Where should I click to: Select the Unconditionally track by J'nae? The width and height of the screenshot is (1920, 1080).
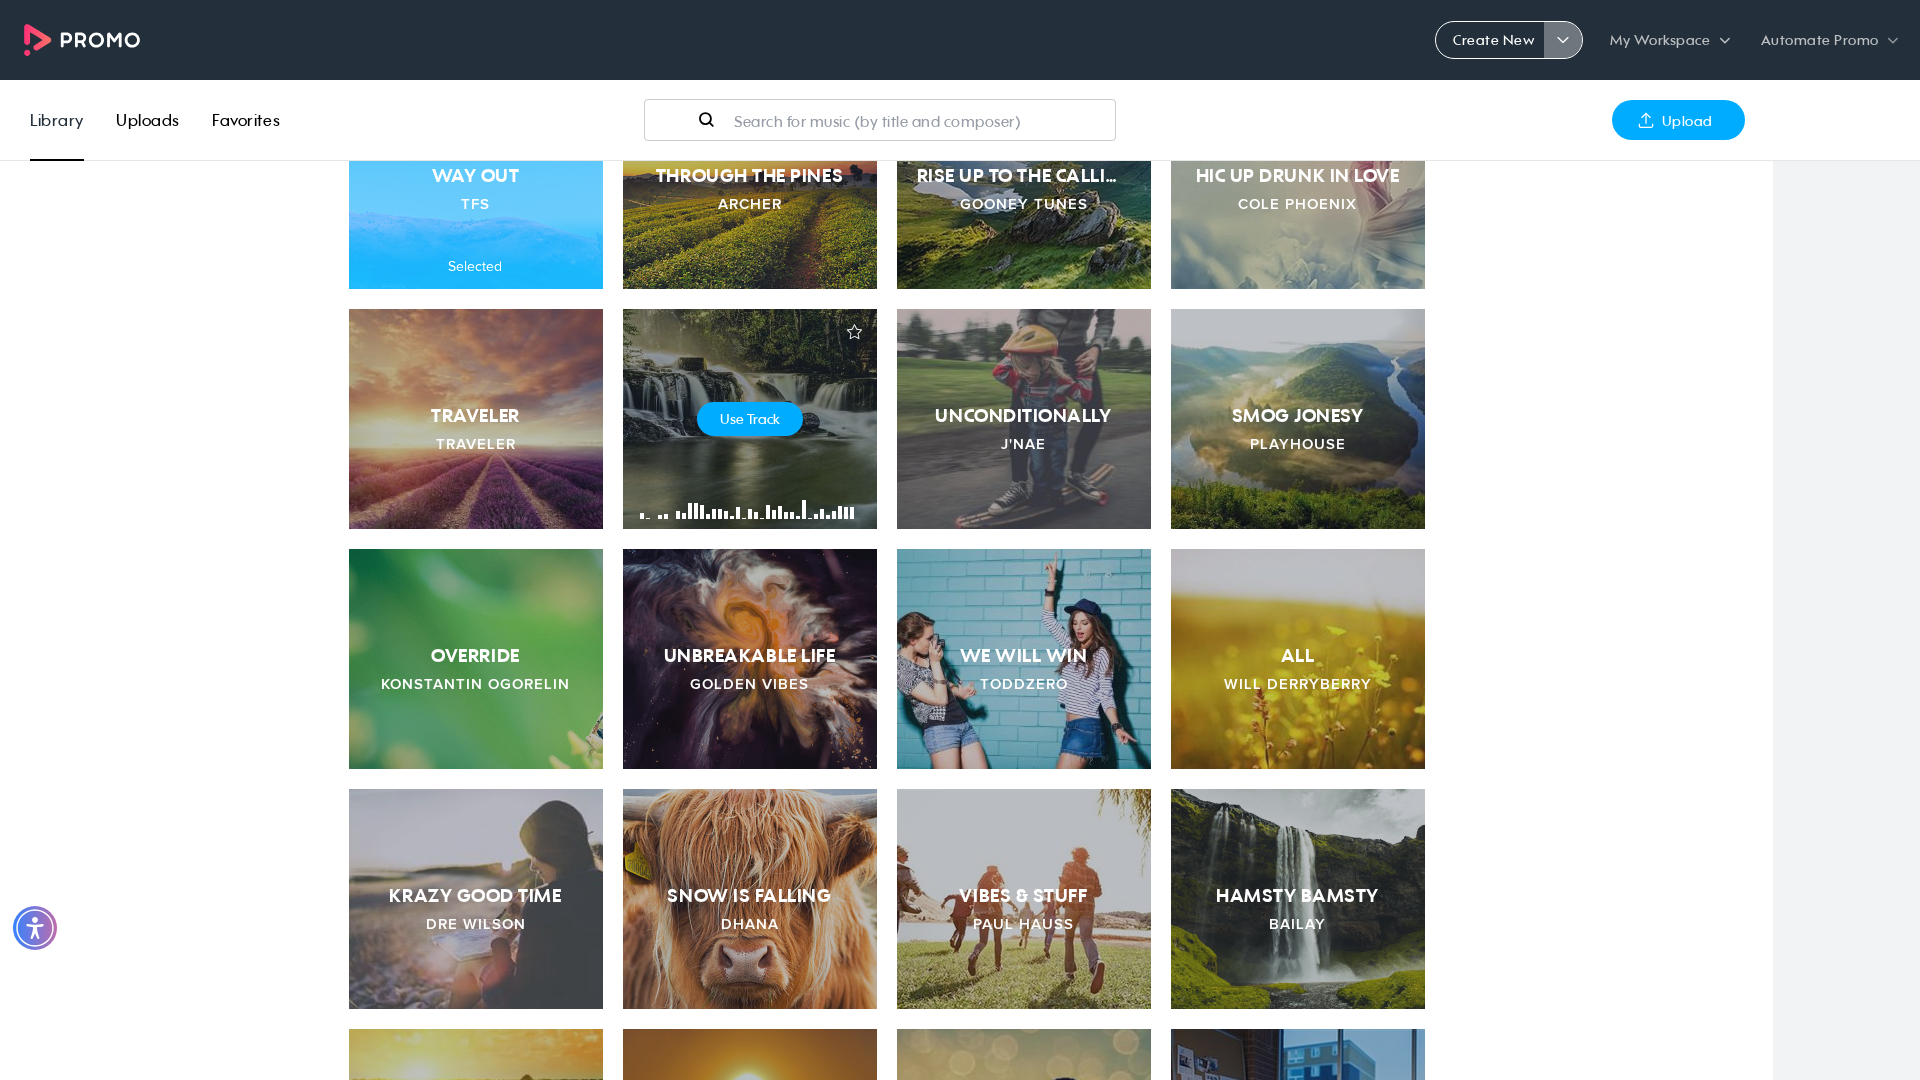point(1024,419)
